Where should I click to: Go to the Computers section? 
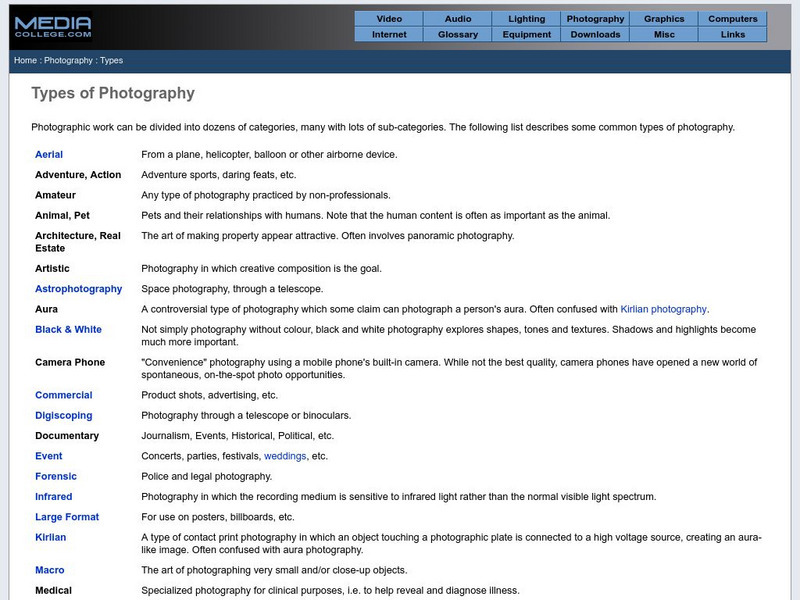(x=732, y=18)
